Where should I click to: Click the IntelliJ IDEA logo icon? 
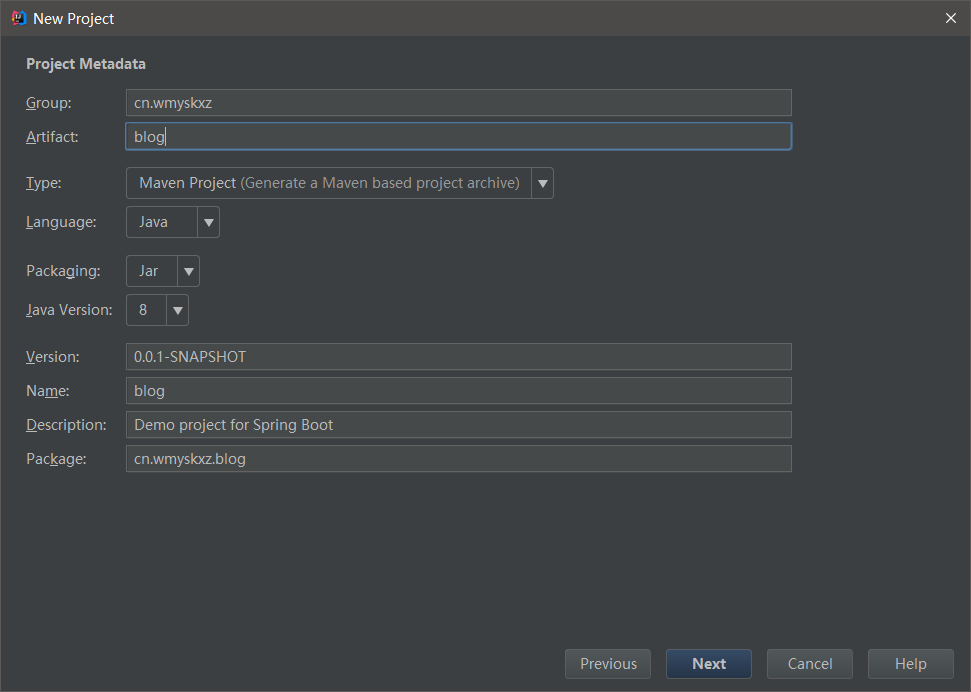[18, 18]
